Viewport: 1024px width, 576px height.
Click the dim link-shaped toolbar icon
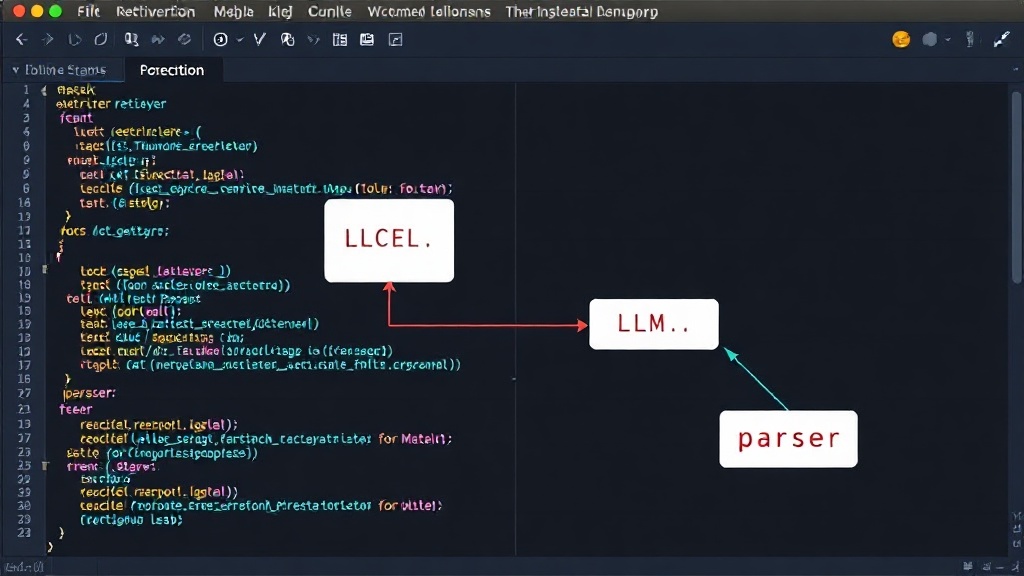coord(185,40)
